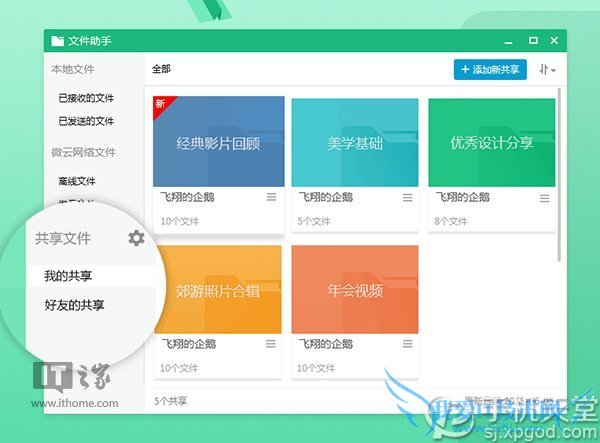Click the 微云网络文件 section header
Image resolution: width=600 pixels, height=443 pixels.
click(83, 152)
